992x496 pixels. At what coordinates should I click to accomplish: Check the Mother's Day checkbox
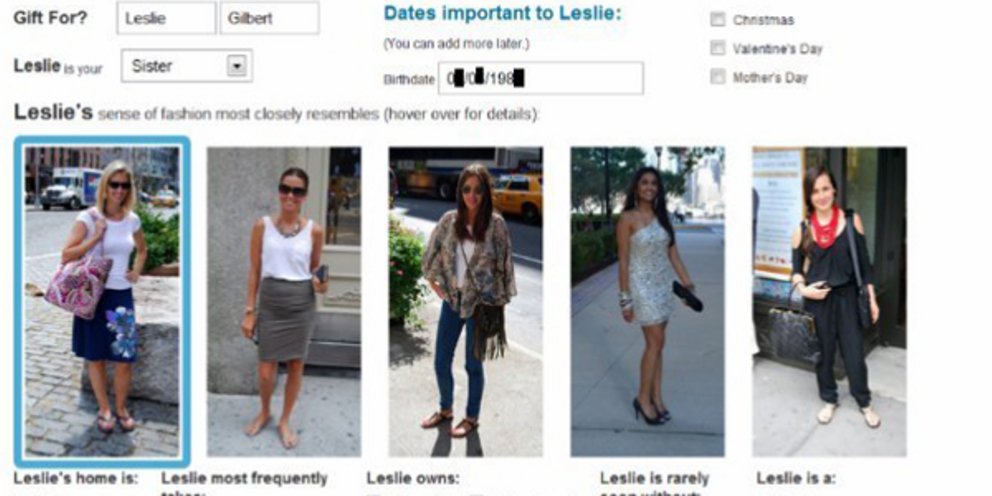click(717, 77)
